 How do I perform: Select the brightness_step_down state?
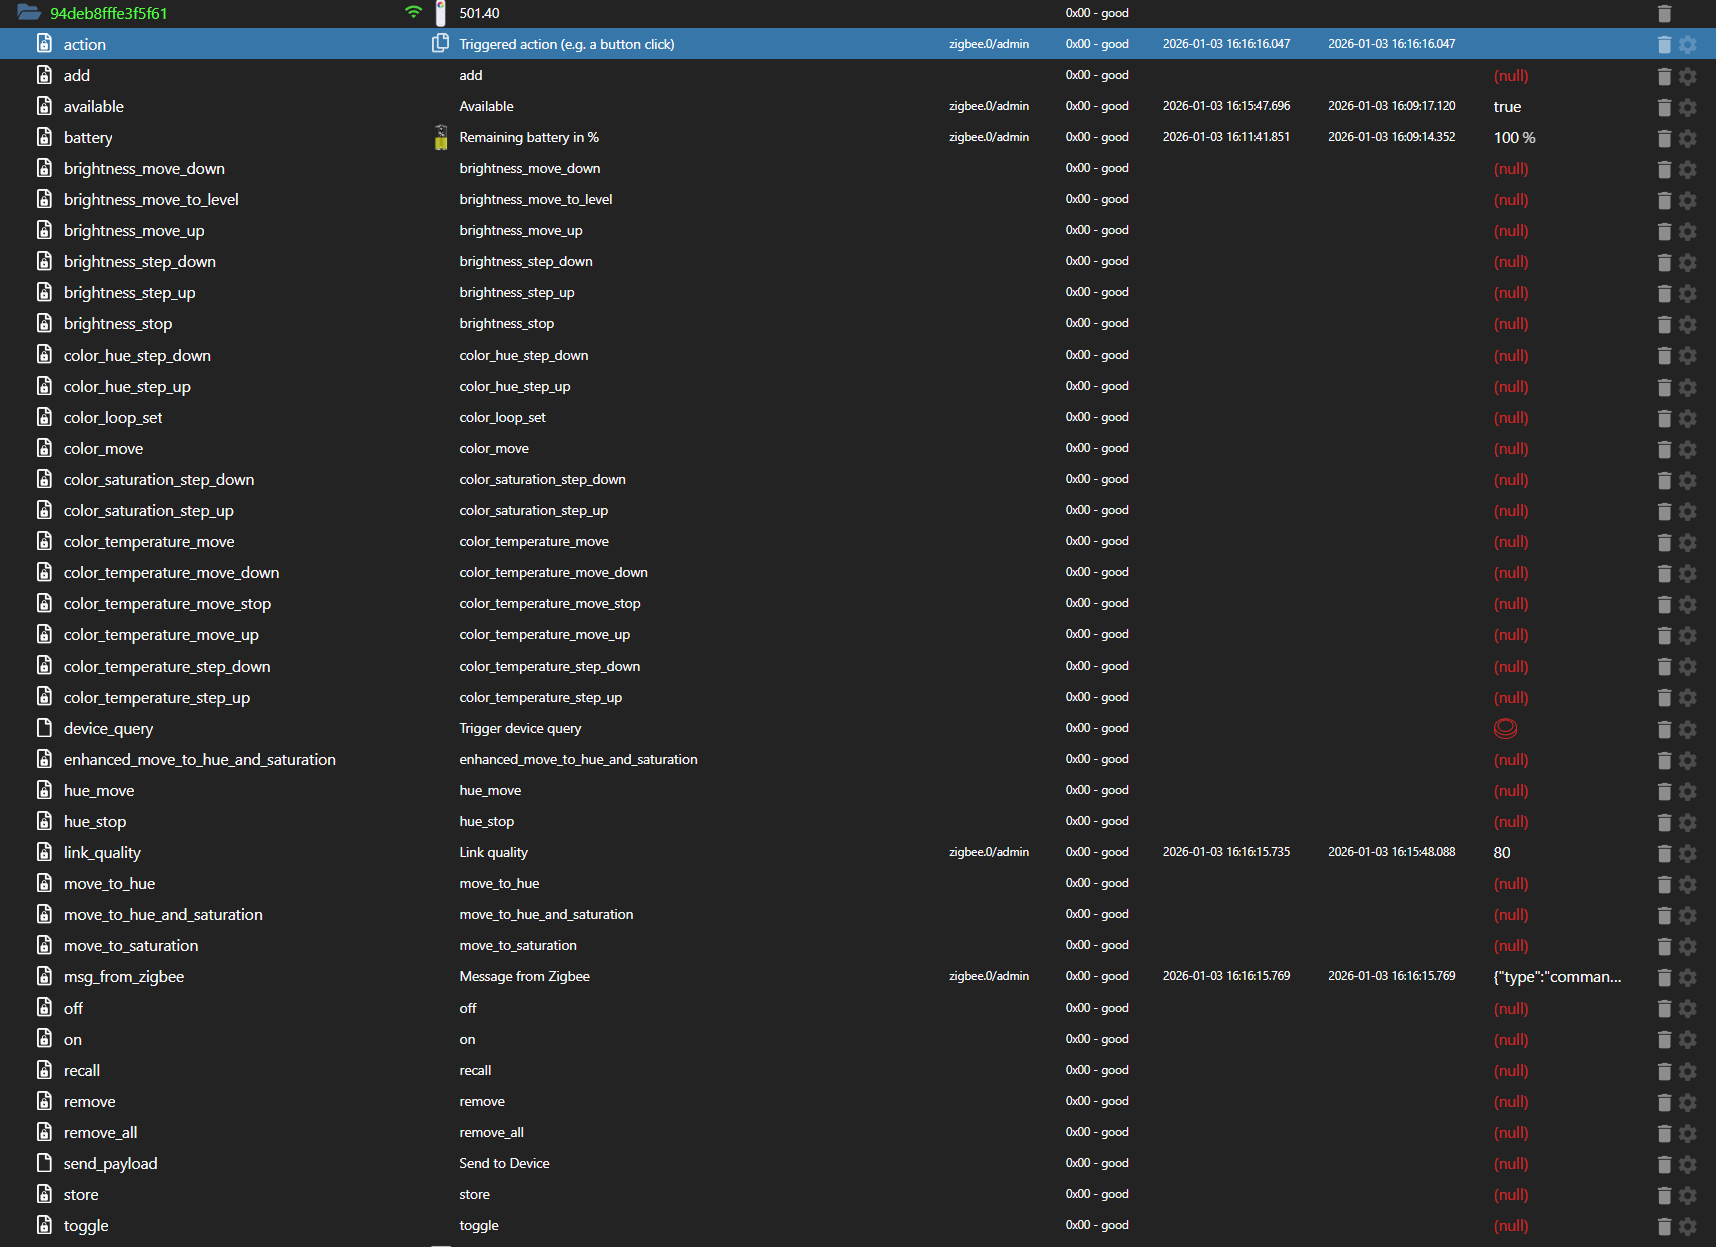click(x=140, y=261)
